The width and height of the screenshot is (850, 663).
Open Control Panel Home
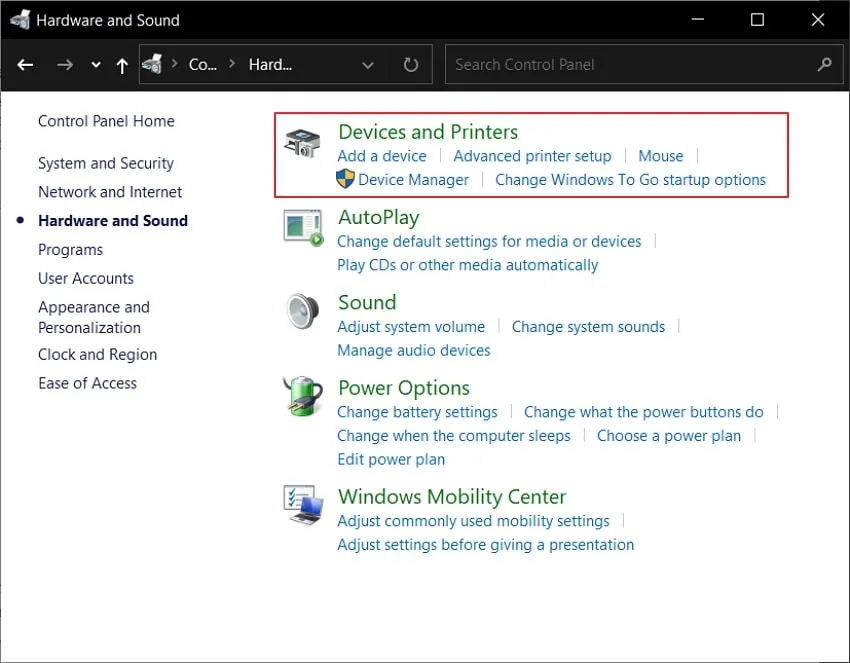point(106,121)
